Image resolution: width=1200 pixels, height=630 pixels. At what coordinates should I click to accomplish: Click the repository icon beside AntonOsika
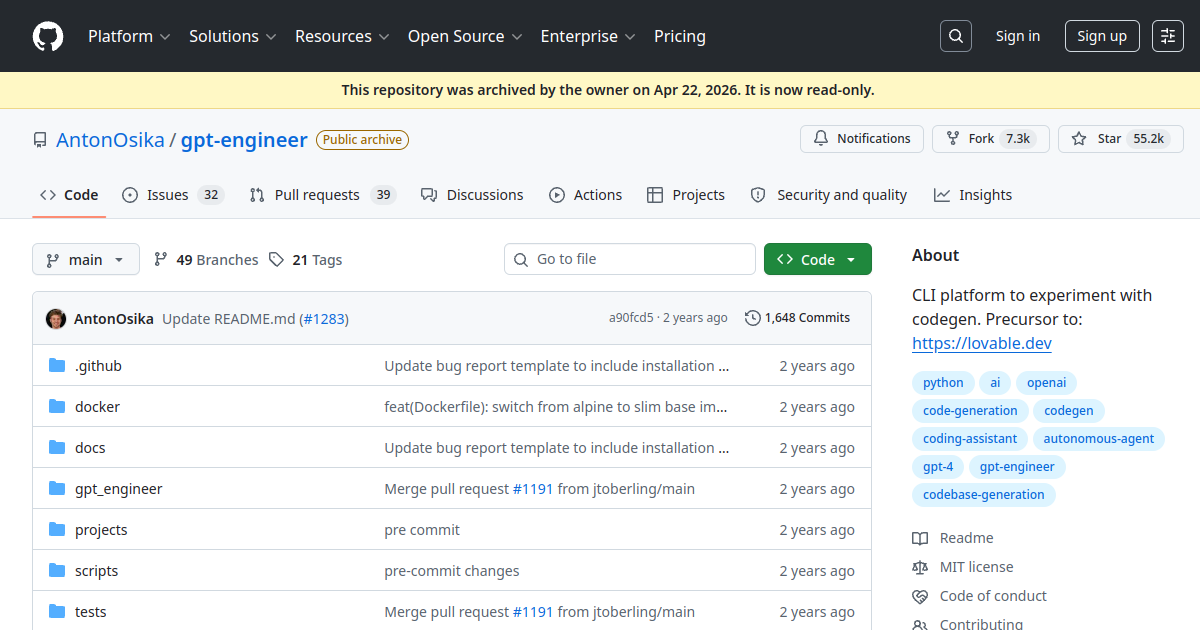[x=40, y=140]
